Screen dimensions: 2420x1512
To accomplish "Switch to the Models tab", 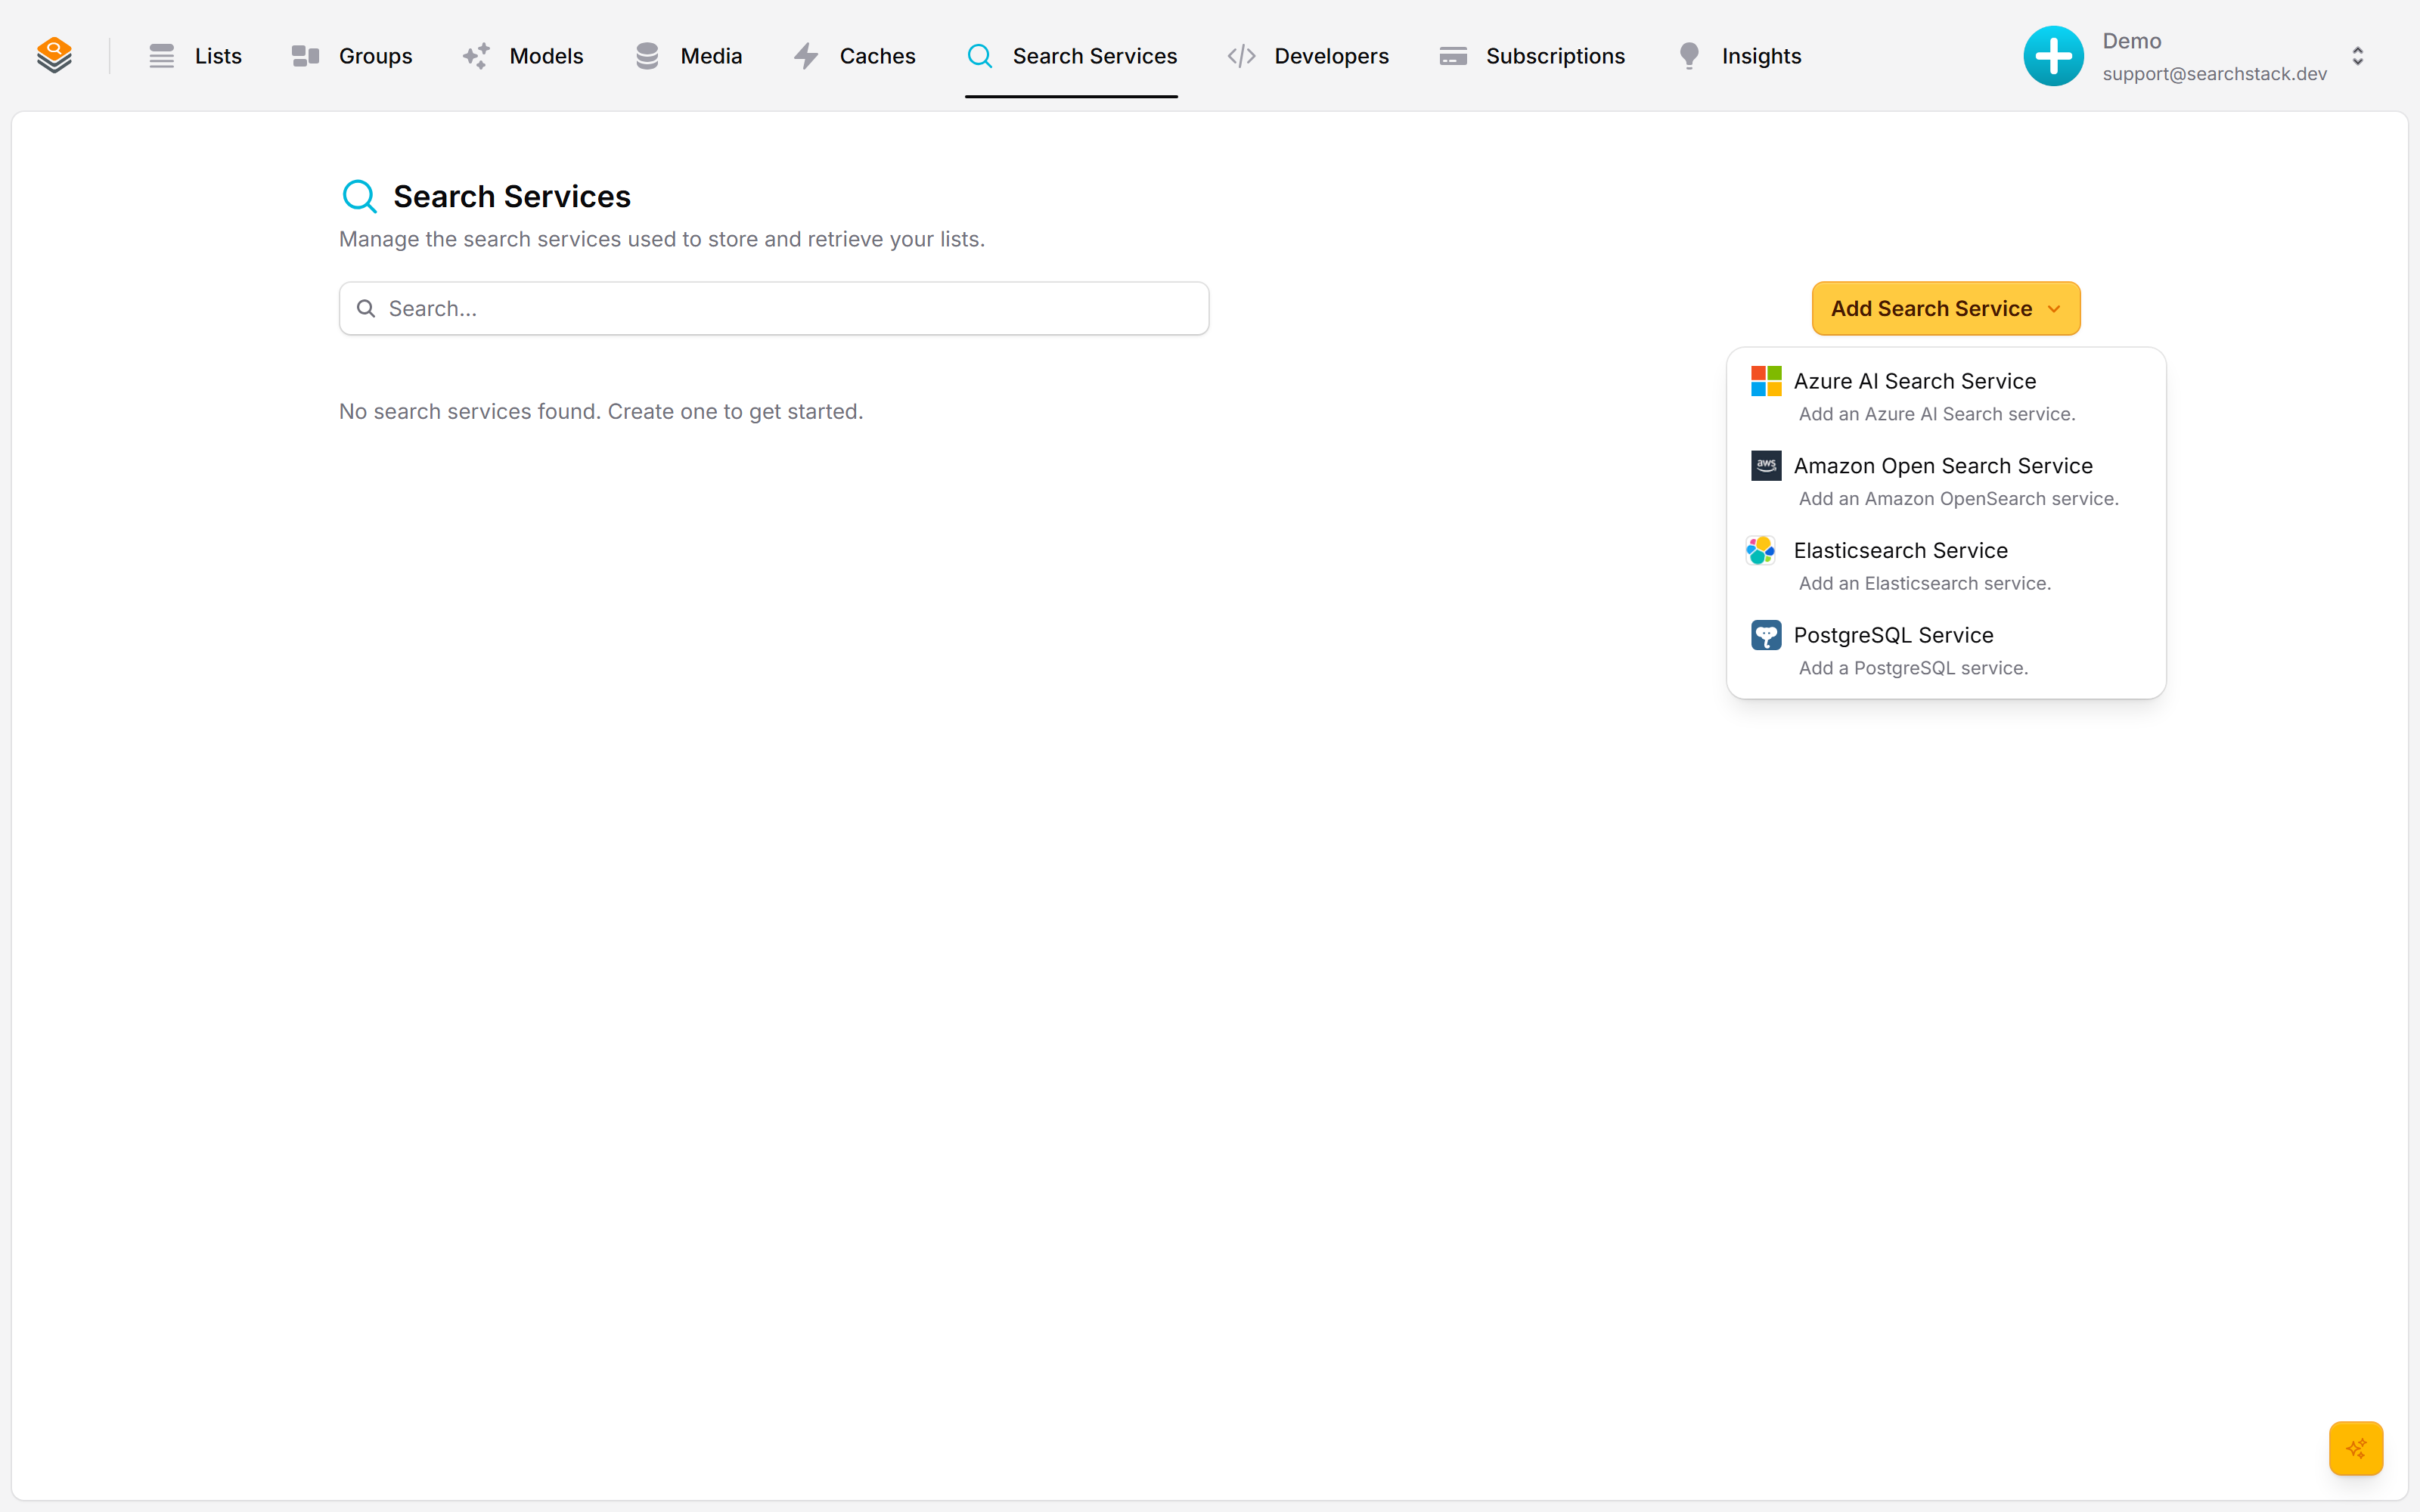I will pos(522,56).
